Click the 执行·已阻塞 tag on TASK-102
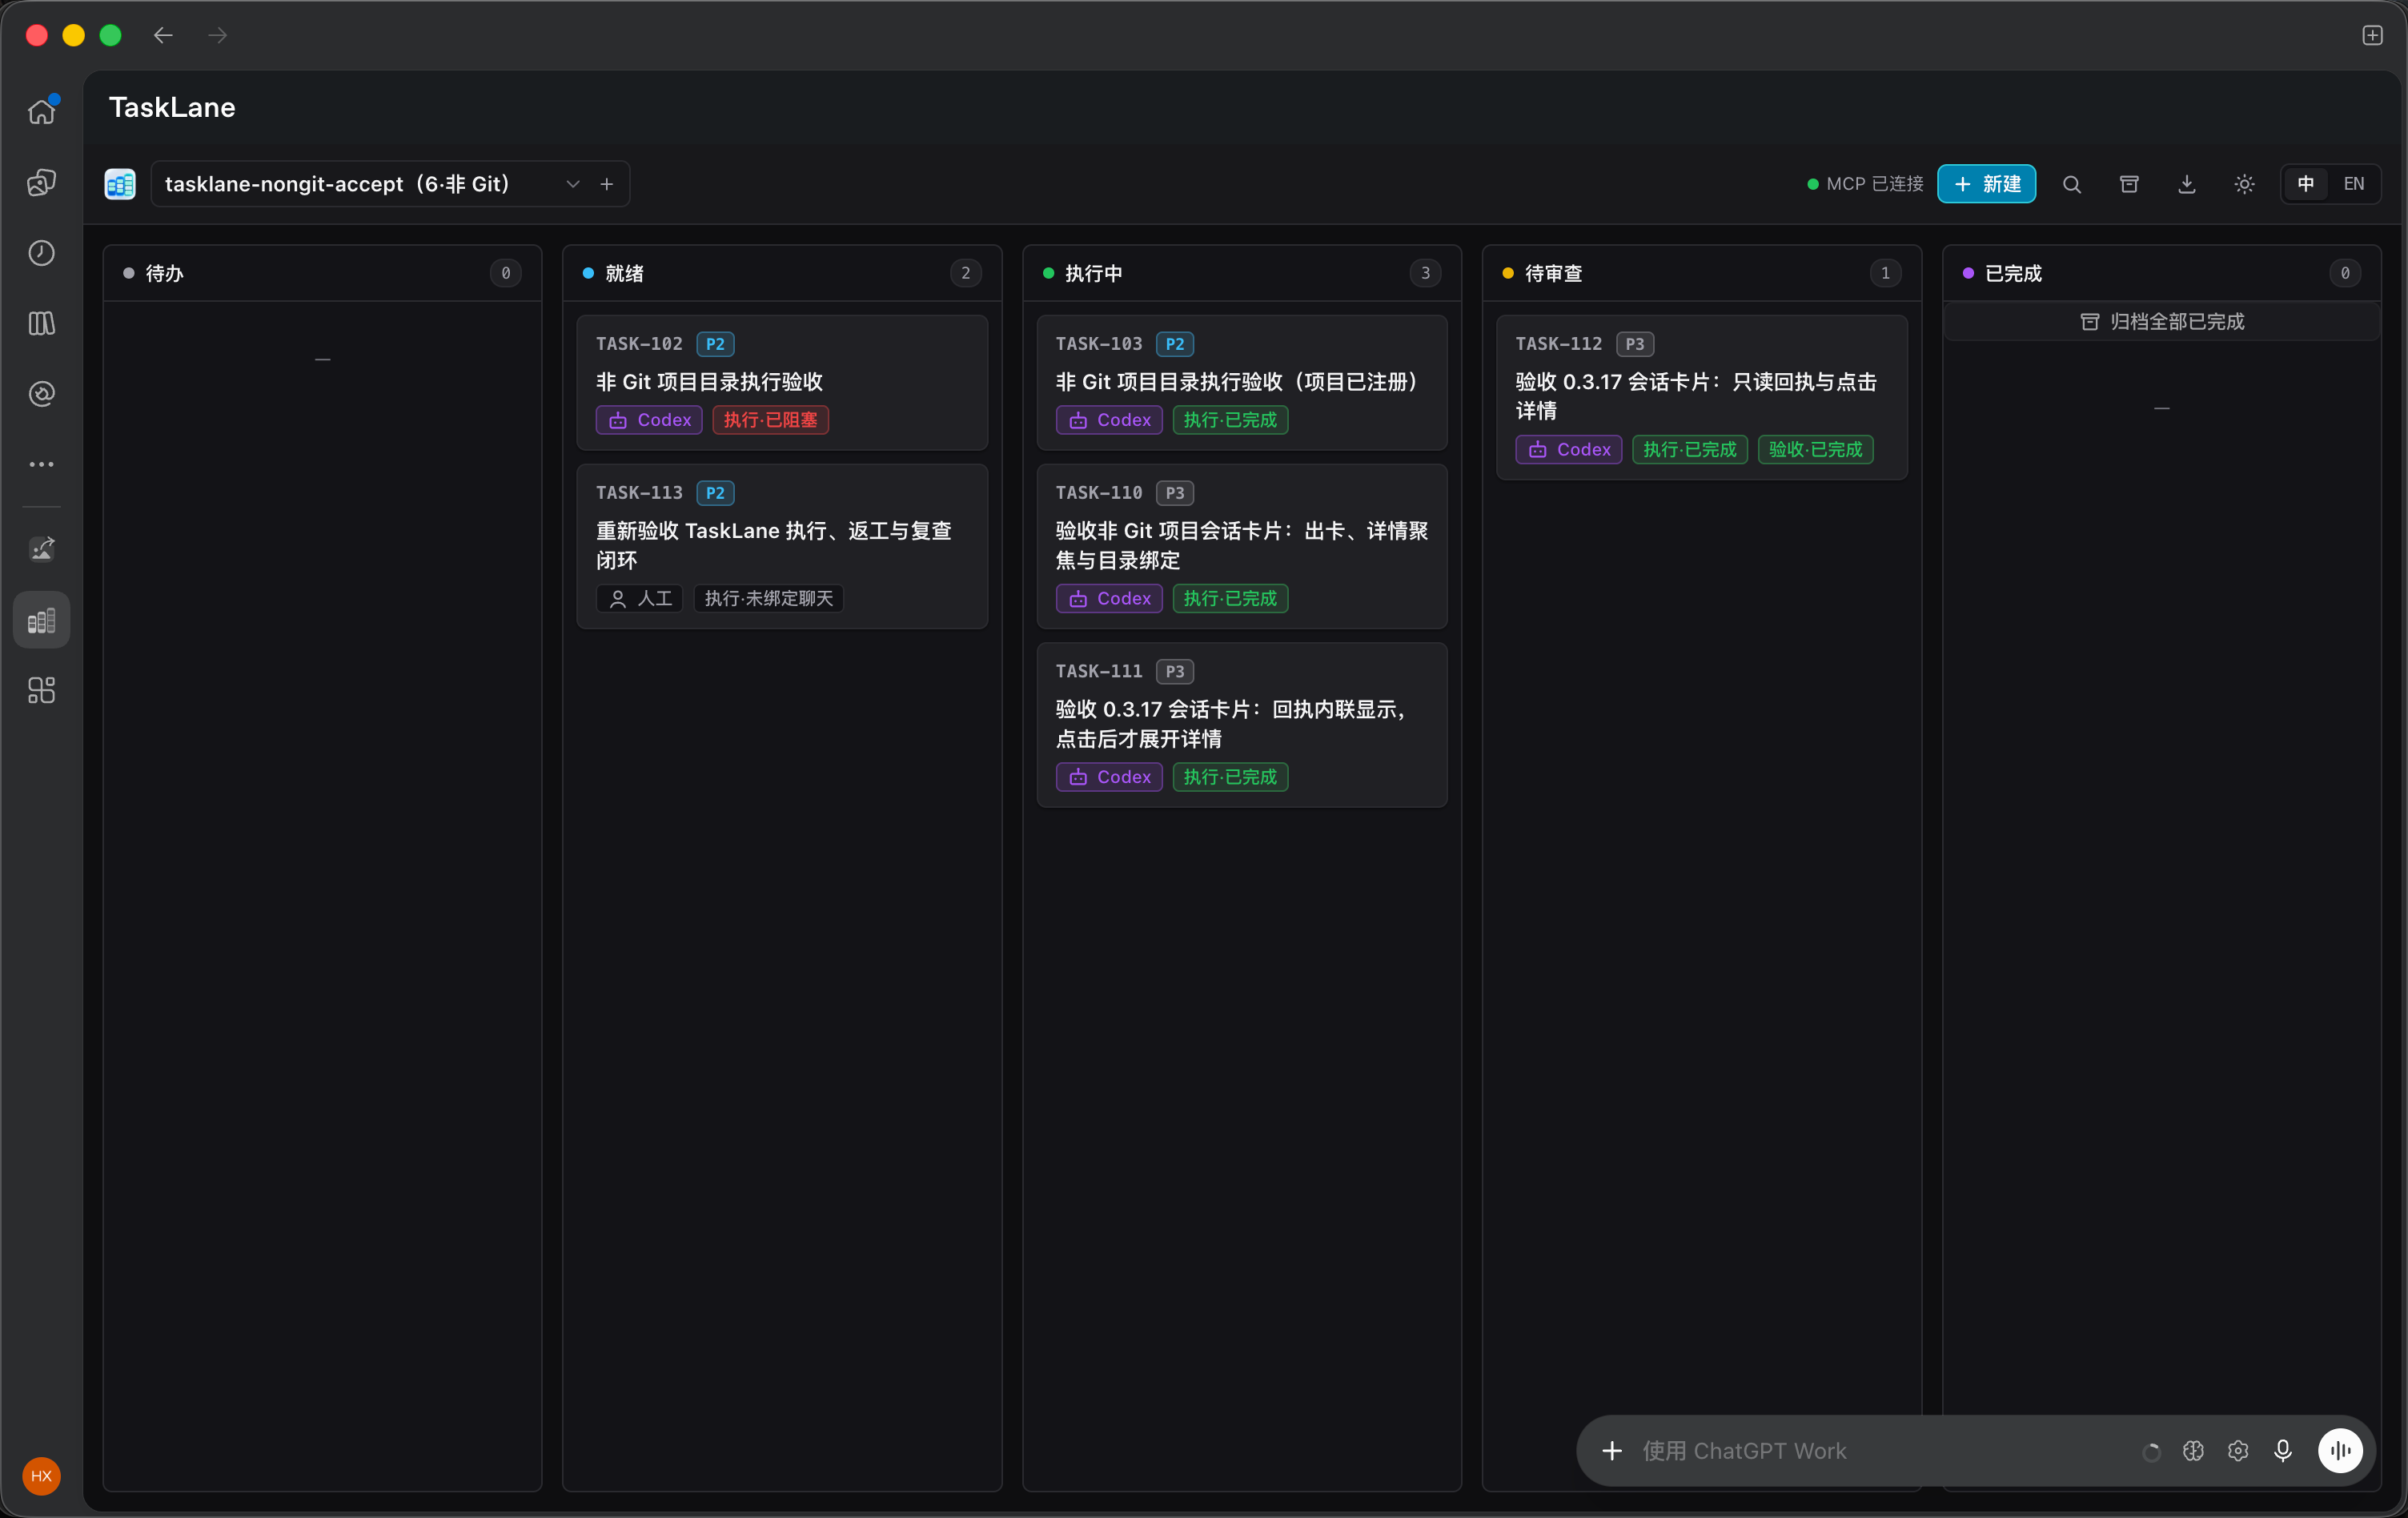Image resolution: width=2408 pixels, height=1518 pixels. [x=770, y=420]
